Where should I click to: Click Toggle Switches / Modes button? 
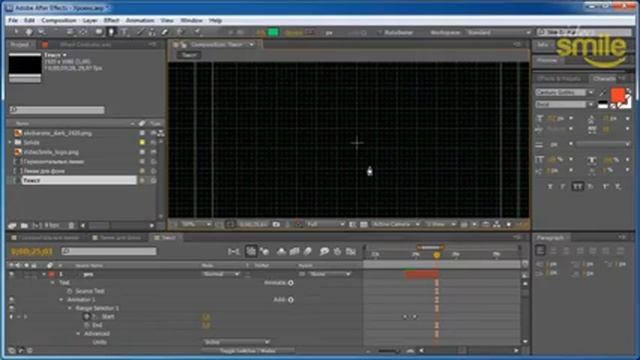coord(248,351)
